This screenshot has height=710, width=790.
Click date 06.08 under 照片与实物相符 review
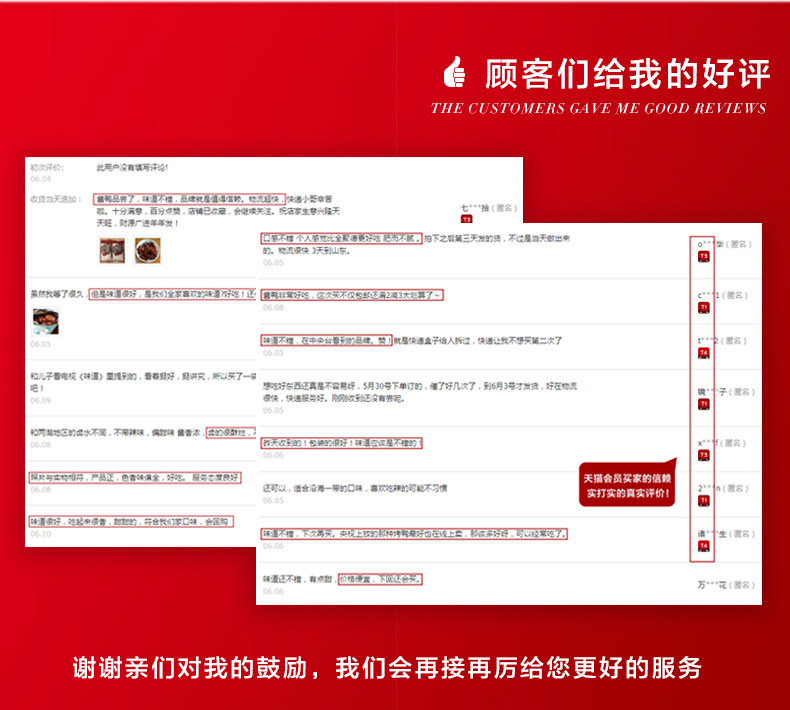[40, 489]
